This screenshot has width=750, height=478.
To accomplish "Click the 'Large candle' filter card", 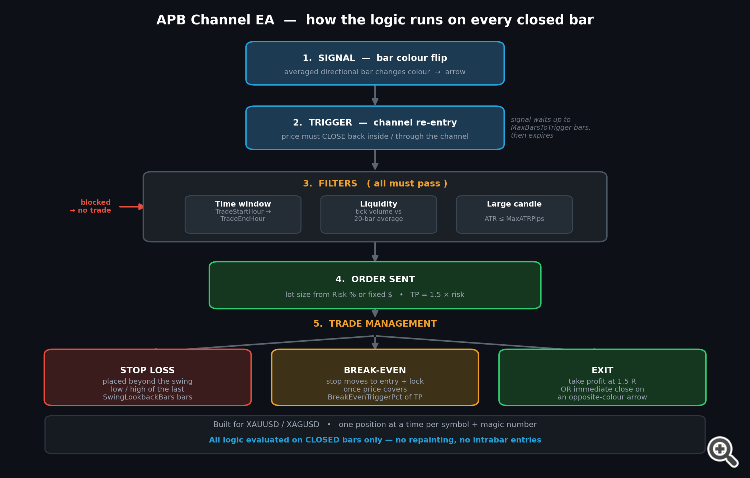I will [x=514, y=214].
